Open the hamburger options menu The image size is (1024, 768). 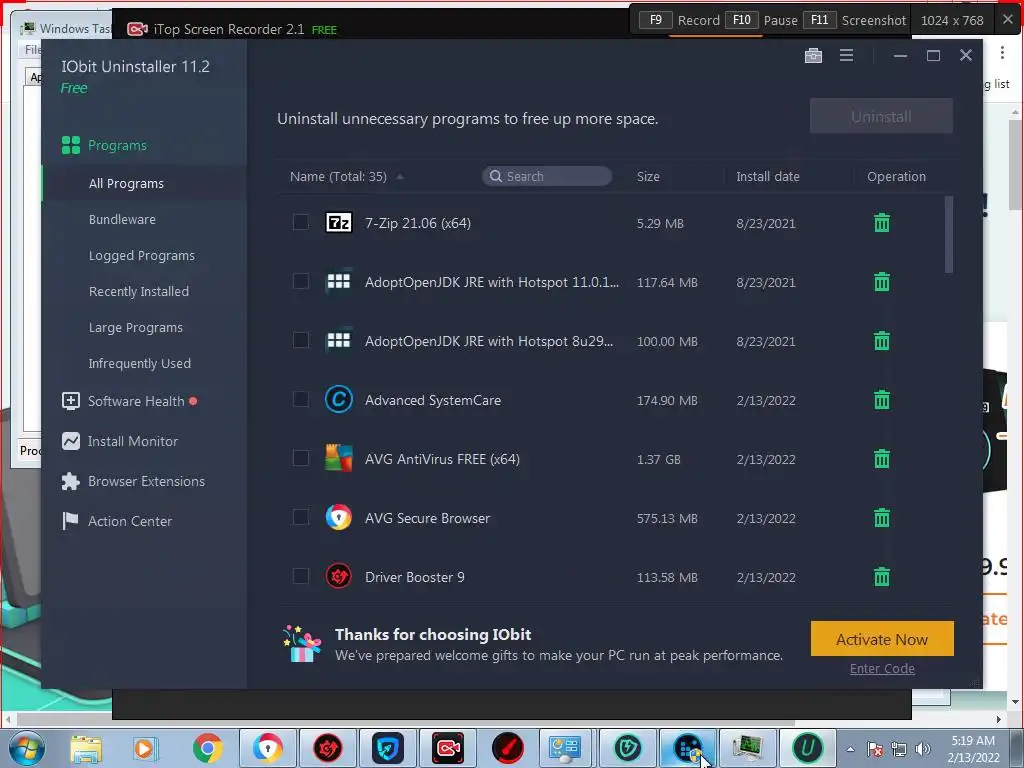tap(846, 56)
